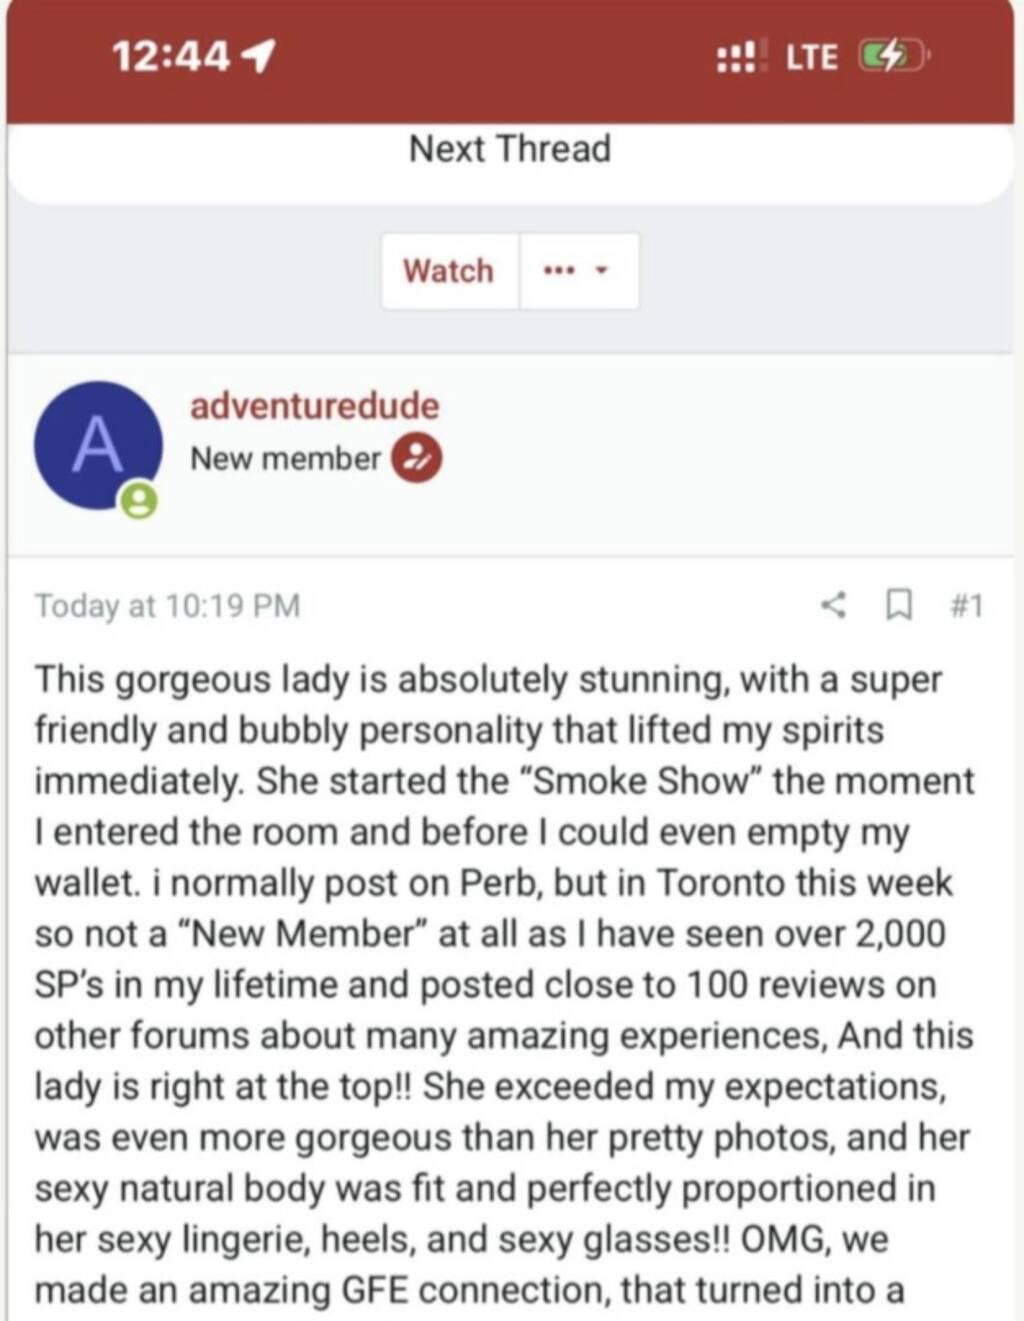This screenshot has width=1024, height=1321.
Task: Tap the green online status indicator
Action: point(139,500)
